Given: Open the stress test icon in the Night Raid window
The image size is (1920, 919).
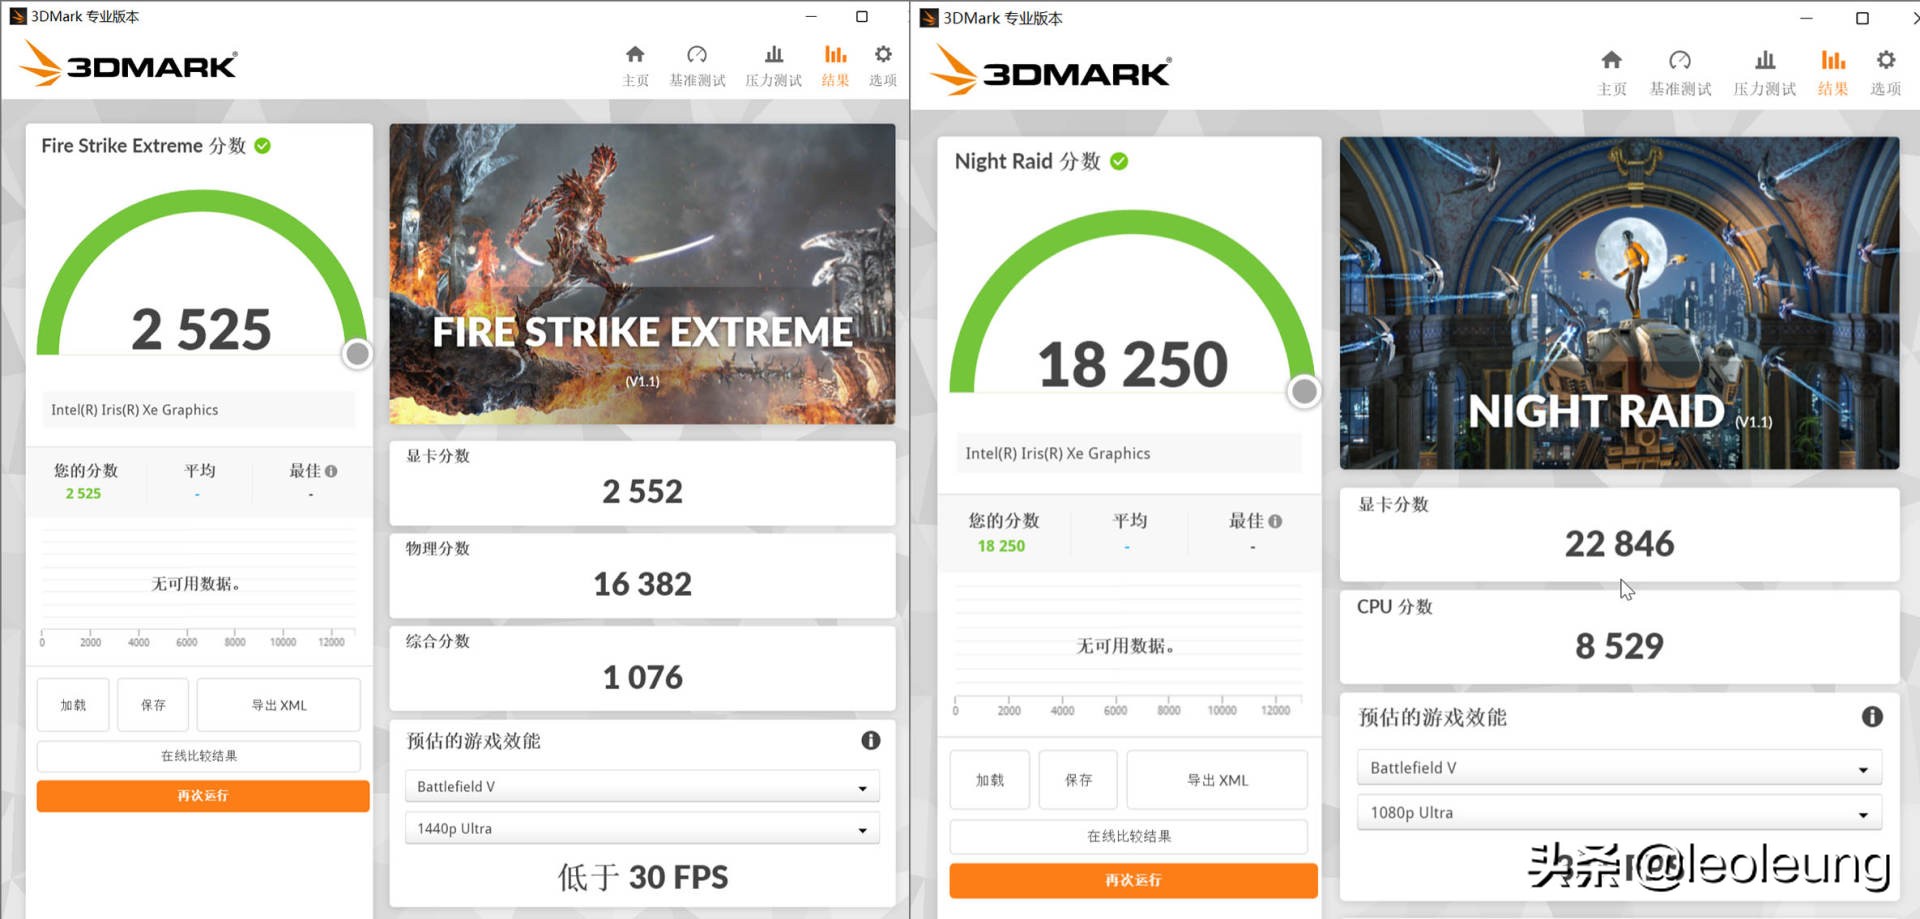Looking at the screenshot, I should click(1765, 60).
